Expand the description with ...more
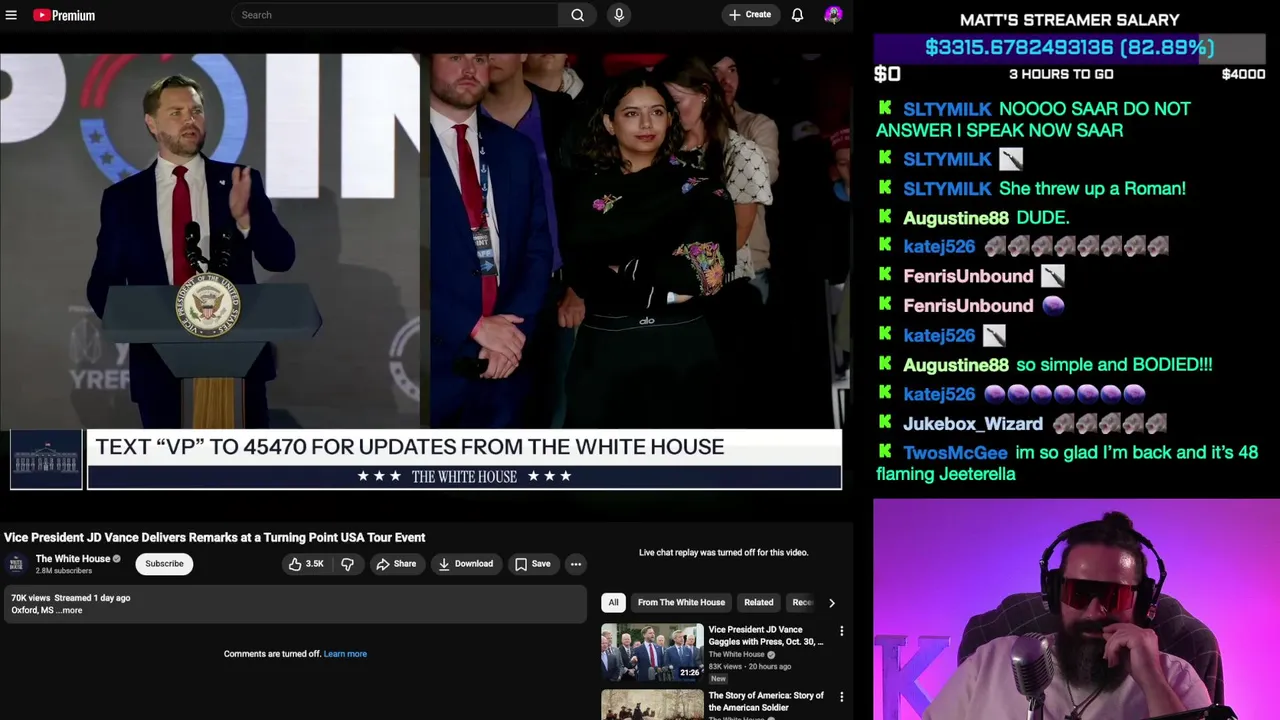Screen dimensions: 1280x720 (x=70, y=610)
